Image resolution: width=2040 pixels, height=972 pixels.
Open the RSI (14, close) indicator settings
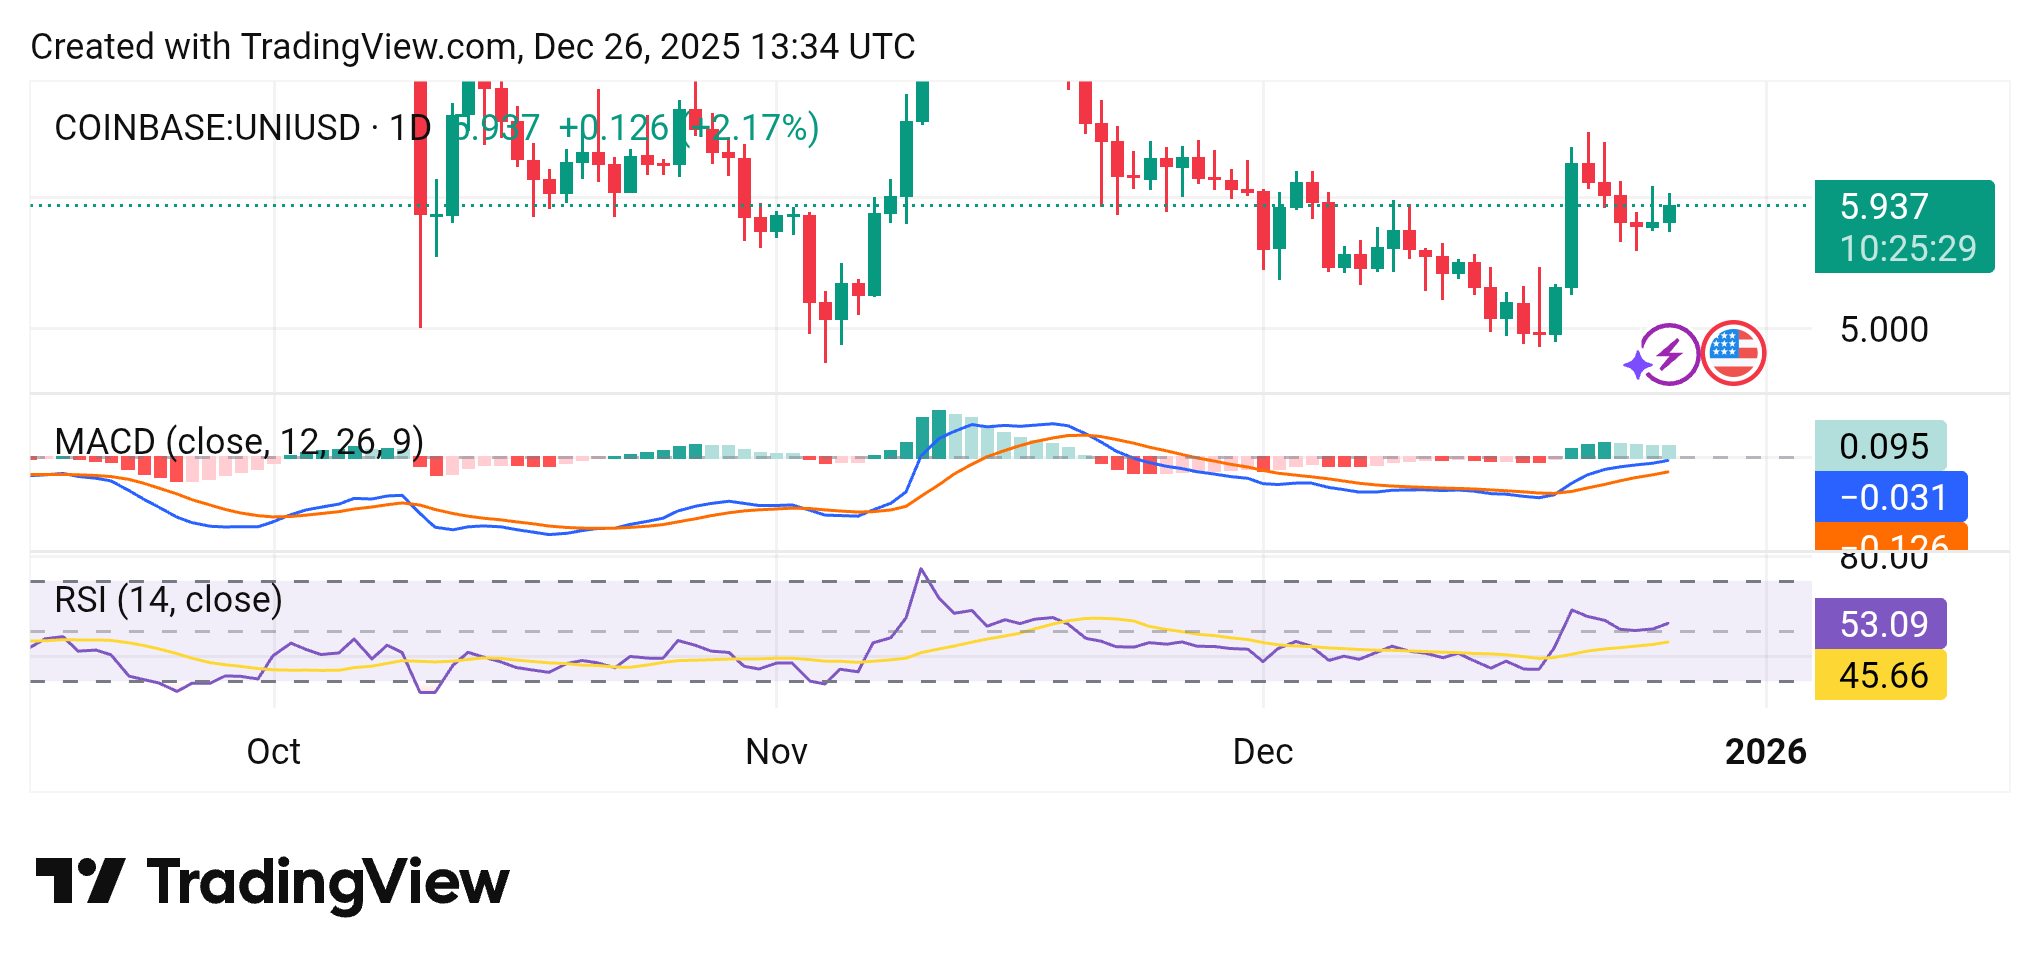coord(168,600)
